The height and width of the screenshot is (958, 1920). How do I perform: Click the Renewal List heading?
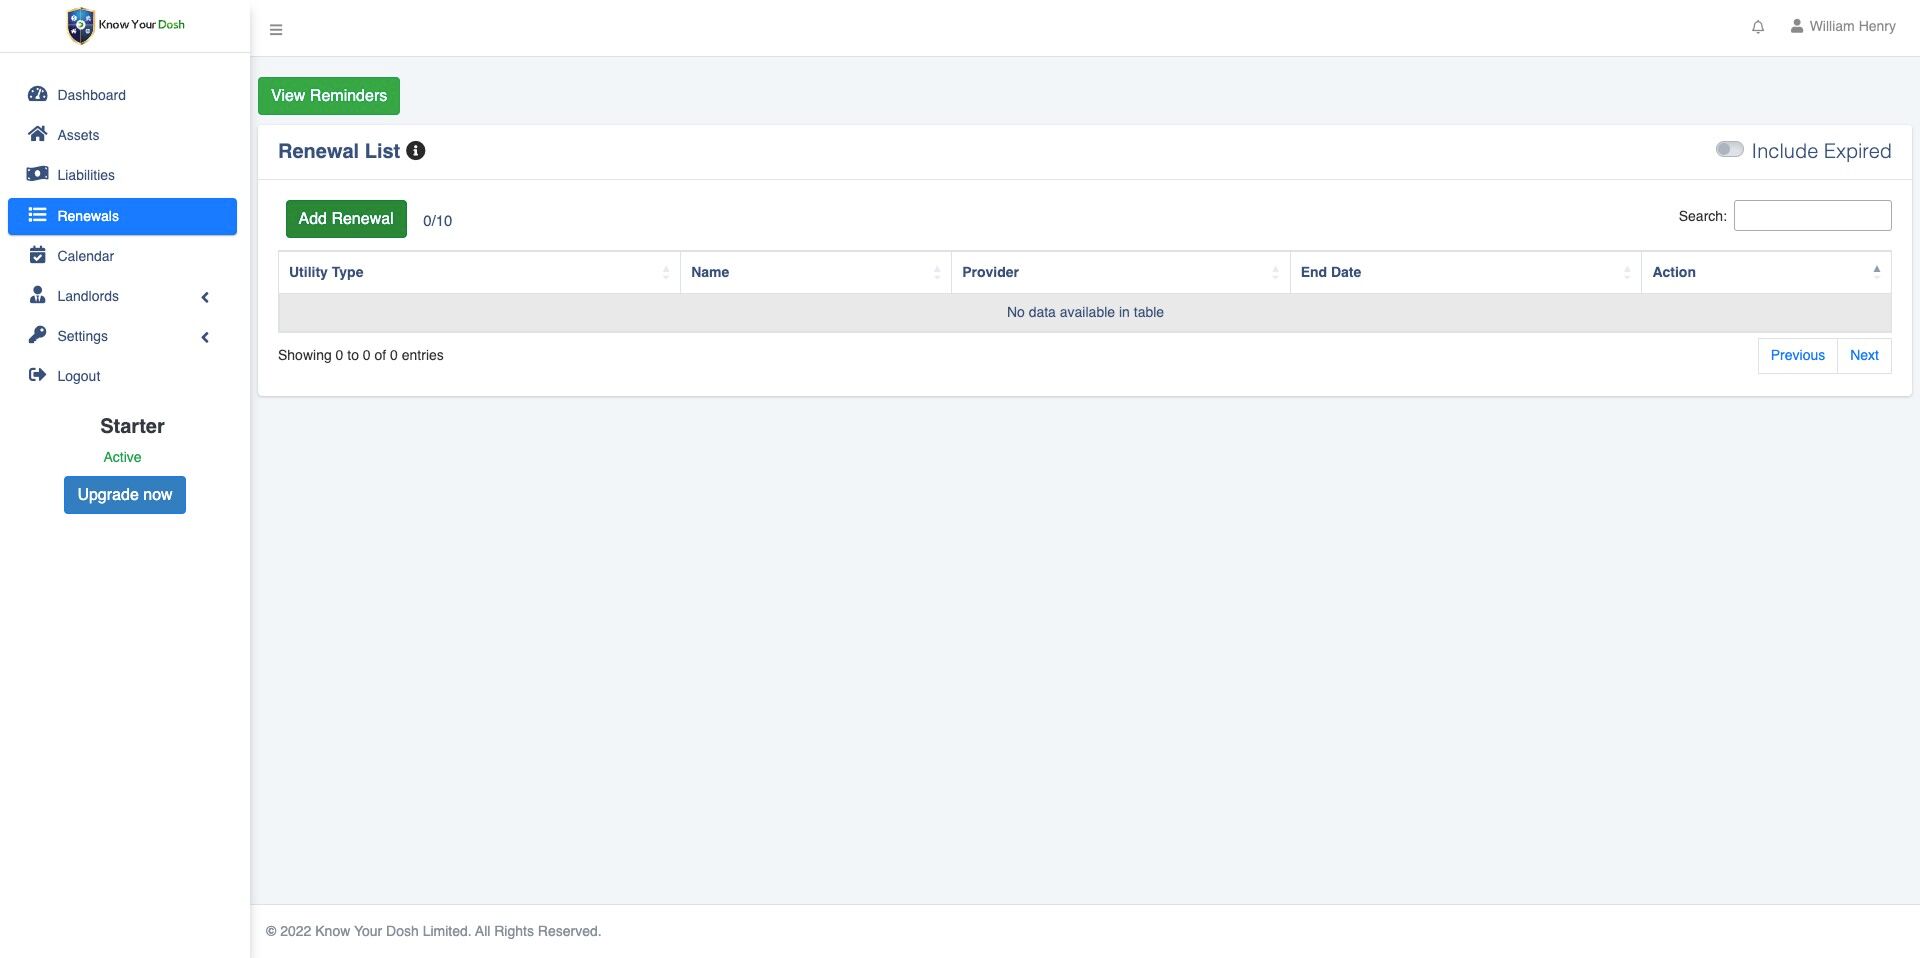tap(339, 151)
